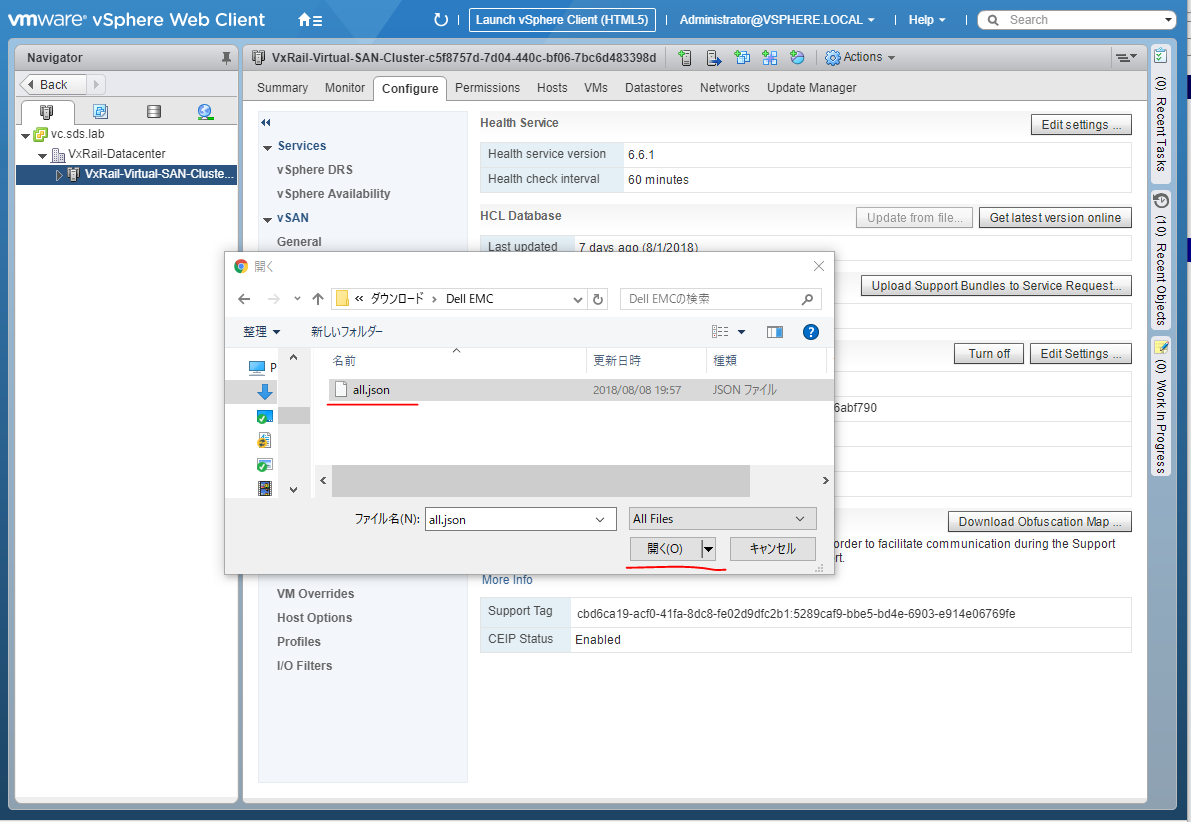Click the Dell EMC search field
1191x822 pixels.
point(721,299)
